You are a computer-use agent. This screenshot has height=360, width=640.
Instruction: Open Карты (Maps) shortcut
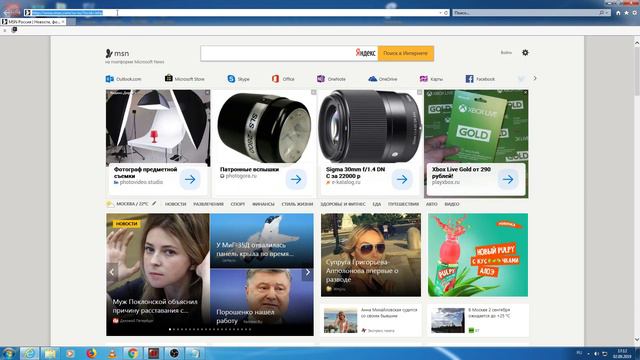(x=431, y=79)
